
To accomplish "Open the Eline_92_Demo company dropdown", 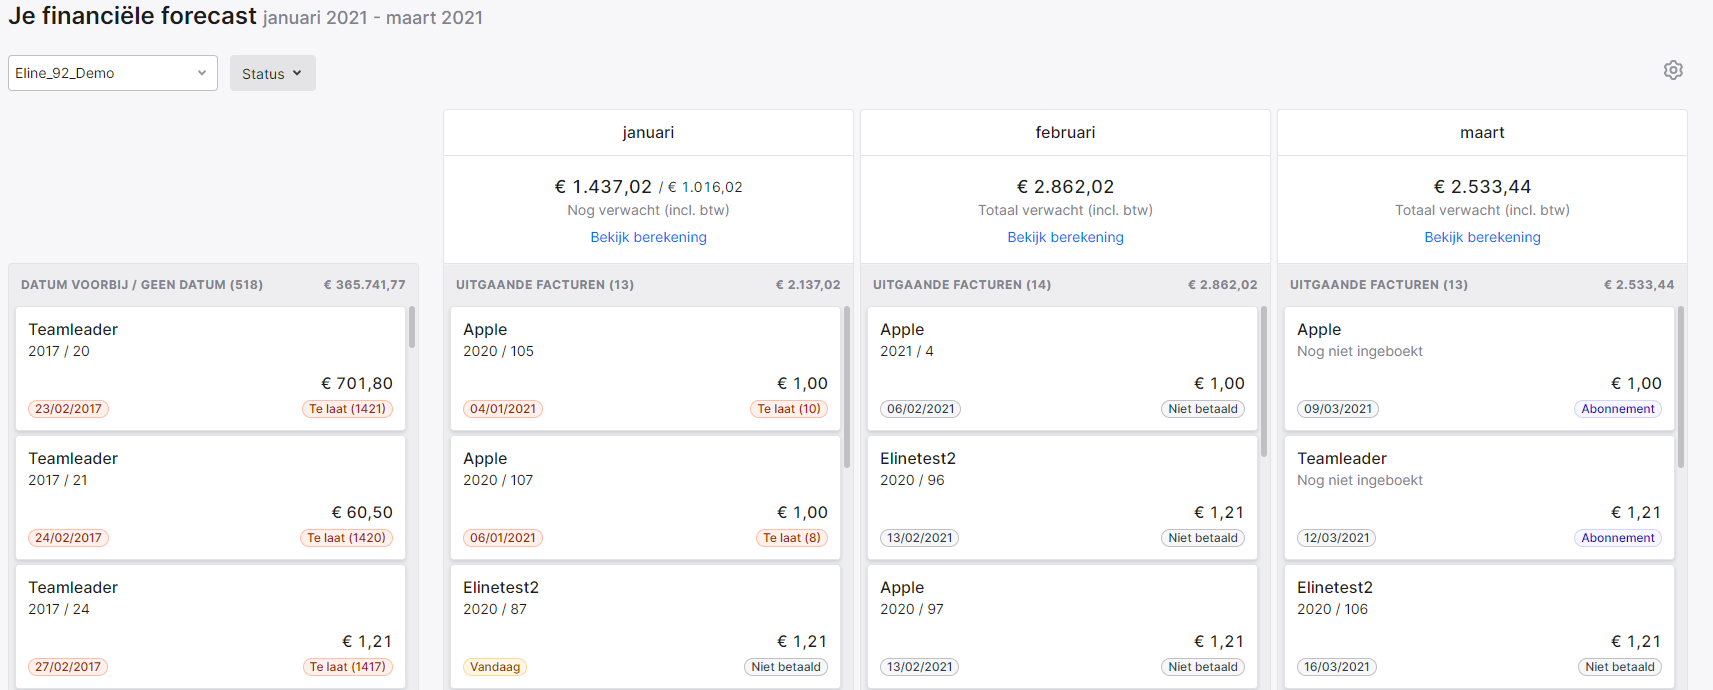I will (113, 73).
